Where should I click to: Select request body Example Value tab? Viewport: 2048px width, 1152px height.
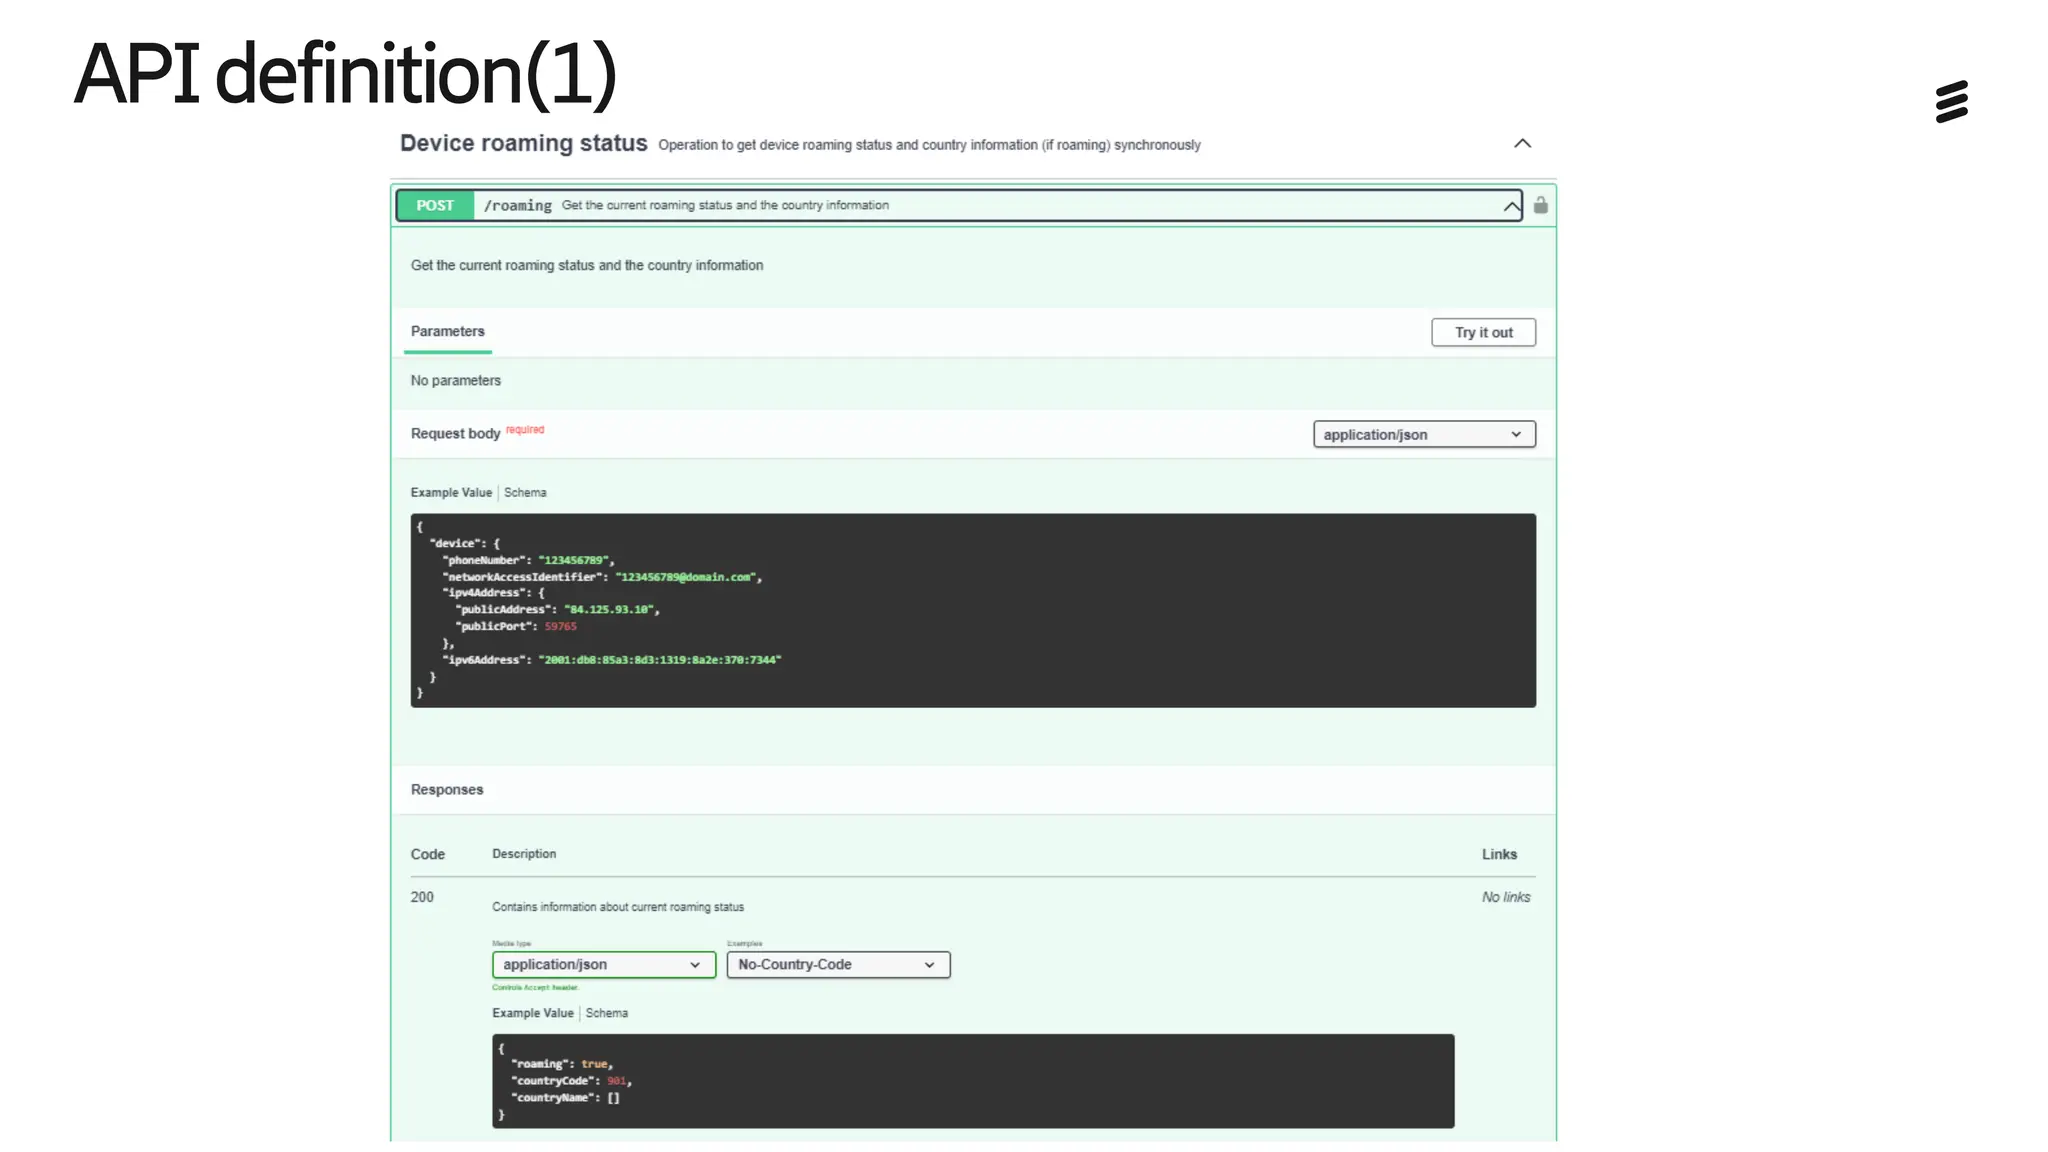pos(451,492)
